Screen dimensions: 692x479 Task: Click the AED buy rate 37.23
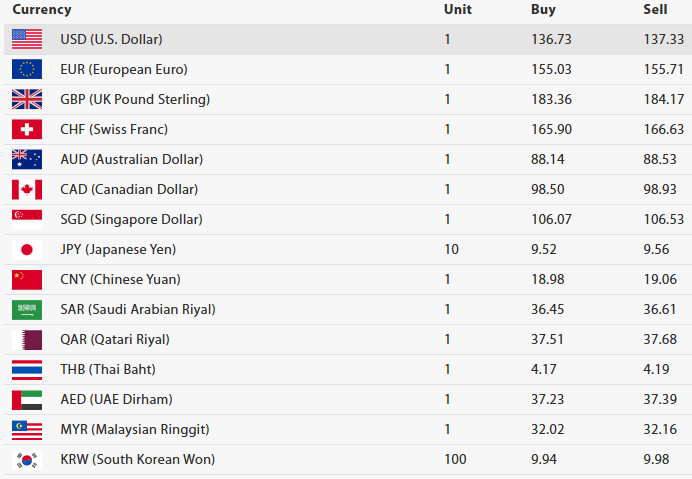pos(548,399)
